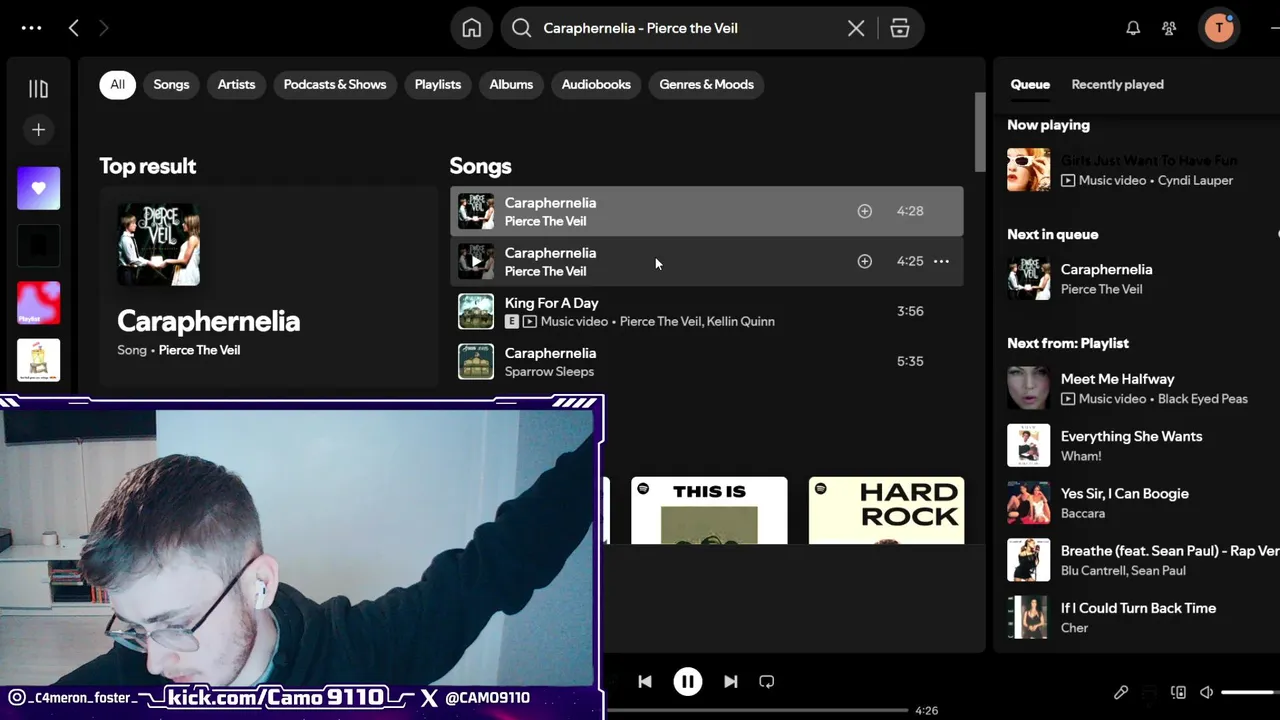Image resolution: width=1280 pixels, height=720 pixels.
Task: Create a new playlist with plus icon
Action: click(38, 129)
